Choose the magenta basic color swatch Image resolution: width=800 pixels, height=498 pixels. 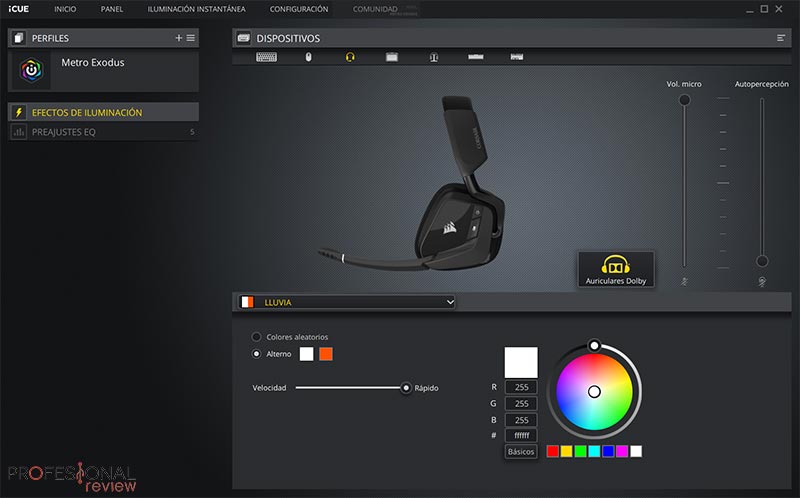point(622,451)
